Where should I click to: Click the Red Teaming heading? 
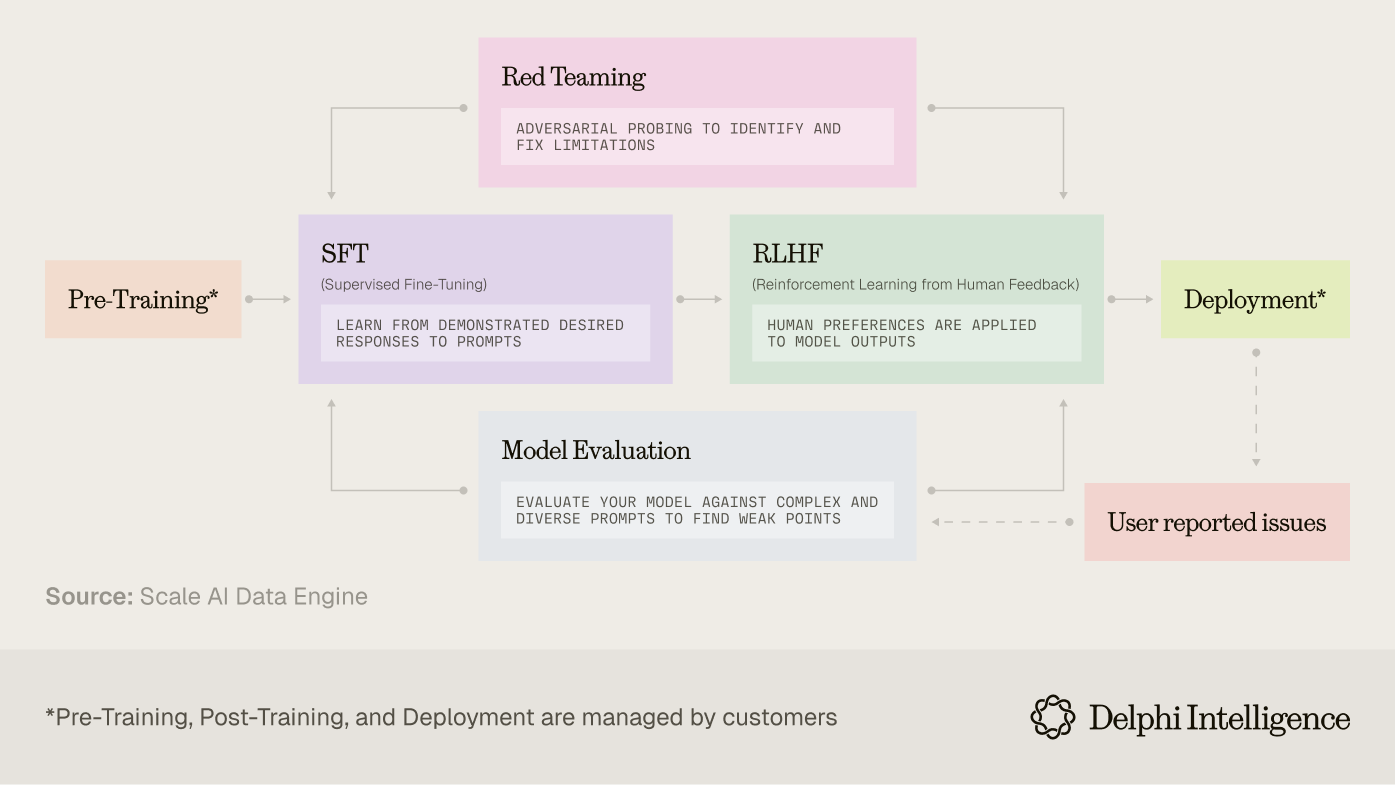tap(573, 77)
